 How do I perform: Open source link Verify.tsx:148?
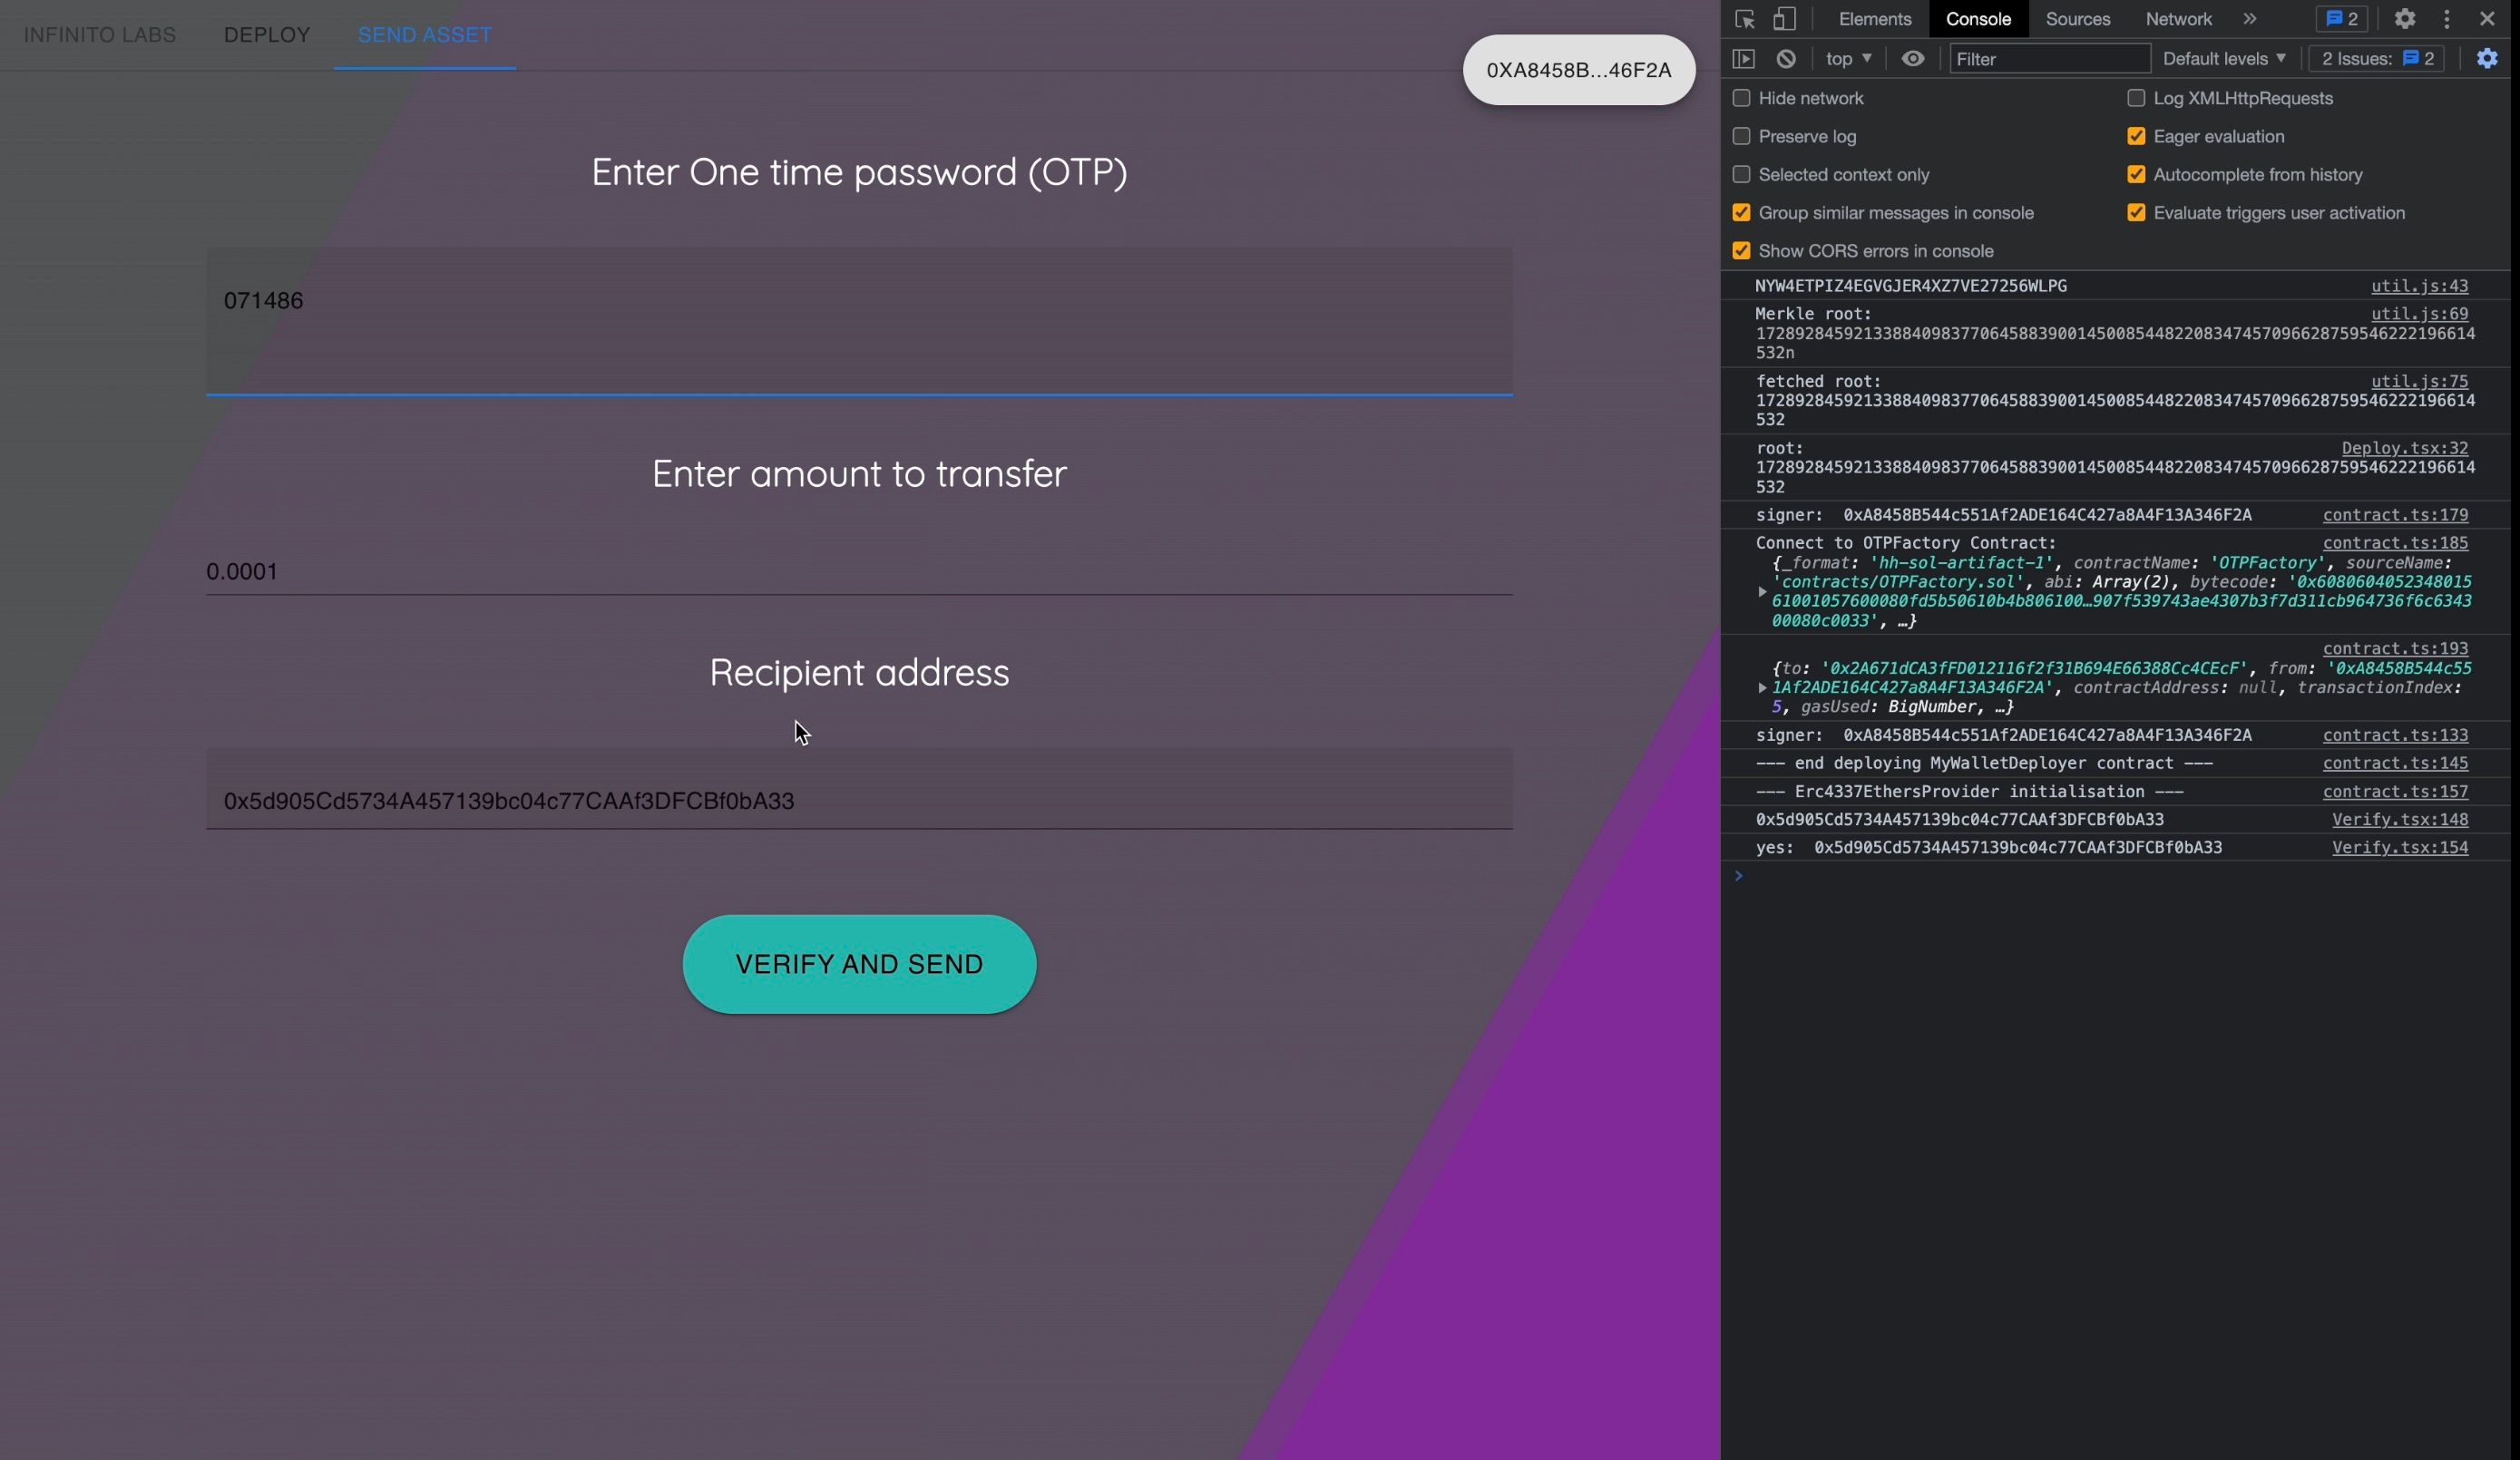click(x=2400, y=820)
